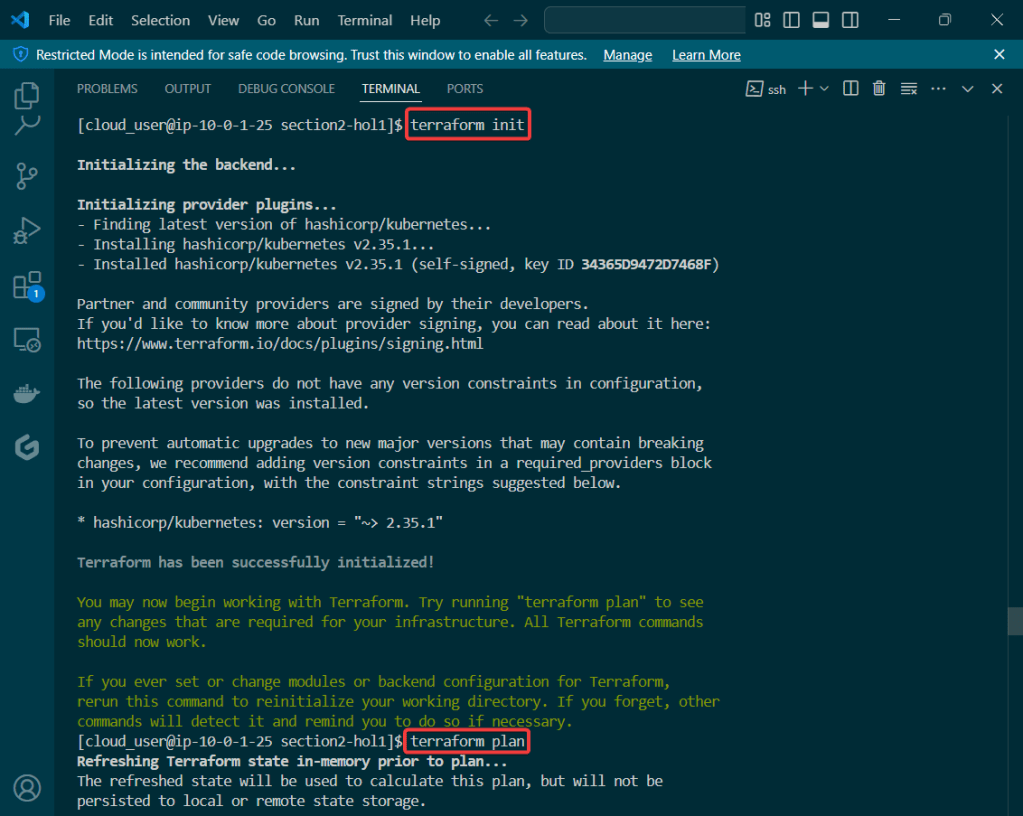This screenshot has height=816, width=1023.
Task: Split the terminal using split icon
Action: coord(851,89)
